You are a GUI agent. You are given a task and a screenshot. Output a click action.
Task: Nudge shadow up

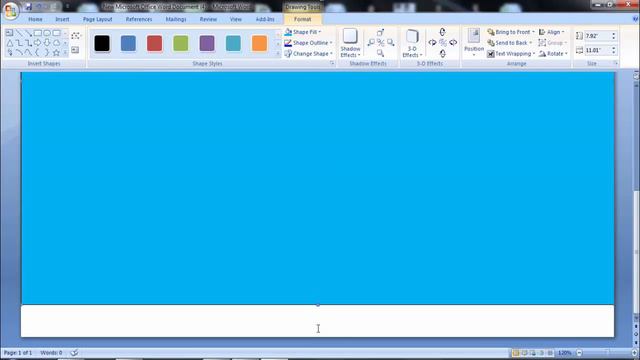tap(380, 32)
